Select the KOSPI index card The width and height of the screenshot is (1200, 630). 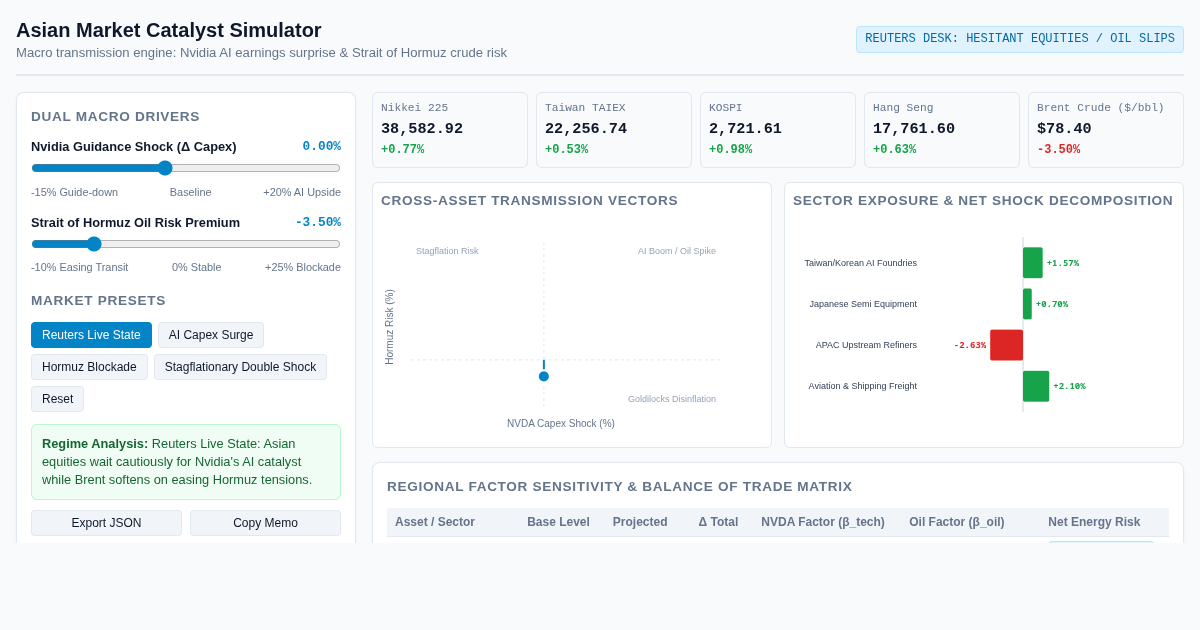tap(778, 130)
